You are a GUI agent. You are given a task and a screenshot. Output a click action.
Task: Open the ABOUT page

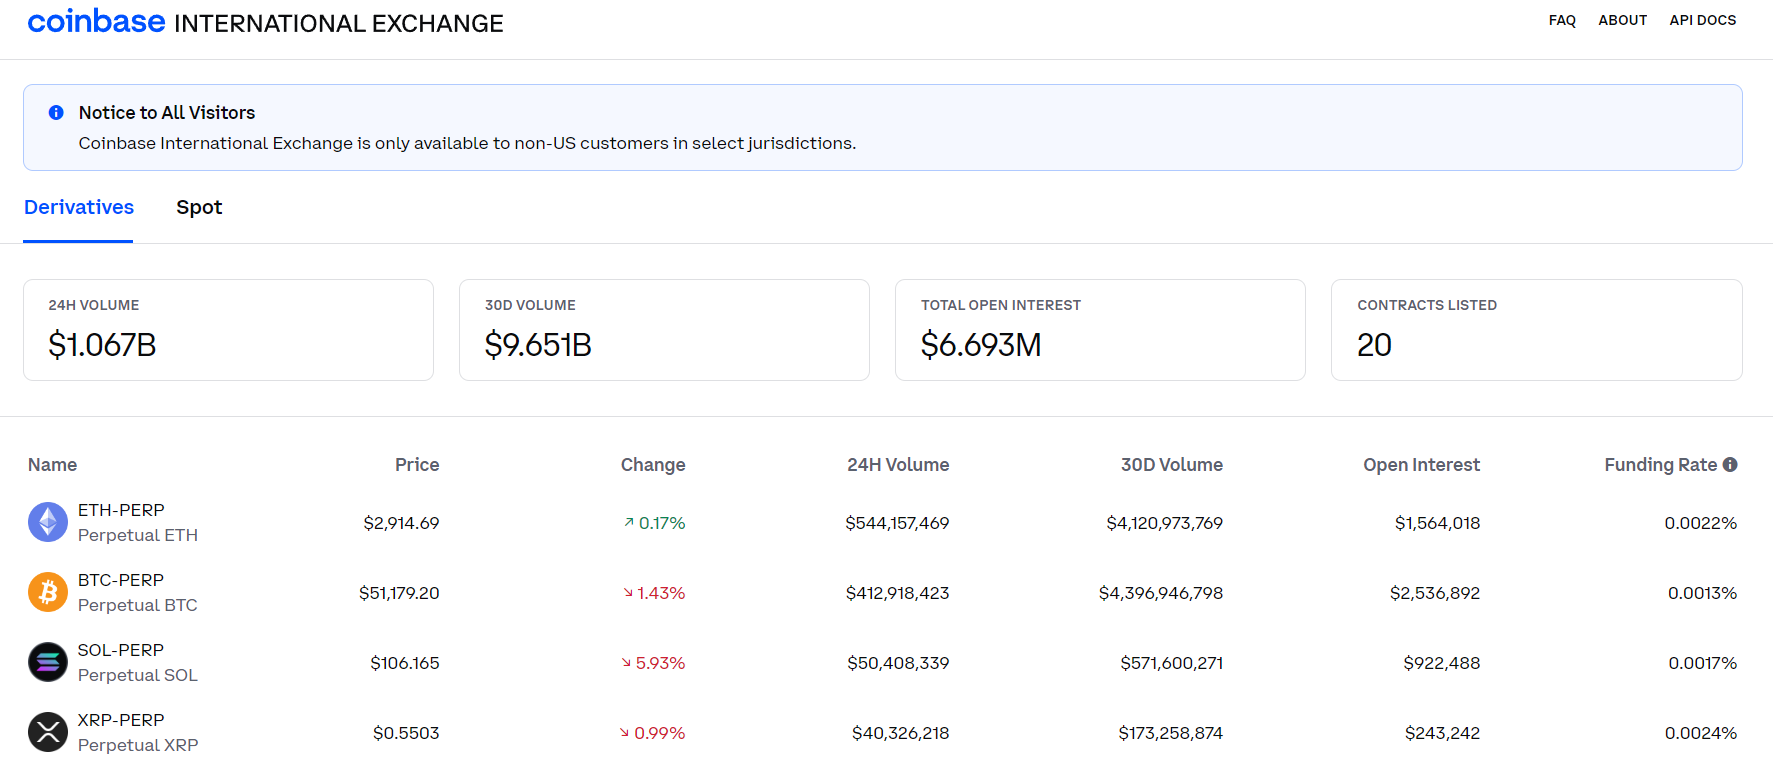(1622, 20)
